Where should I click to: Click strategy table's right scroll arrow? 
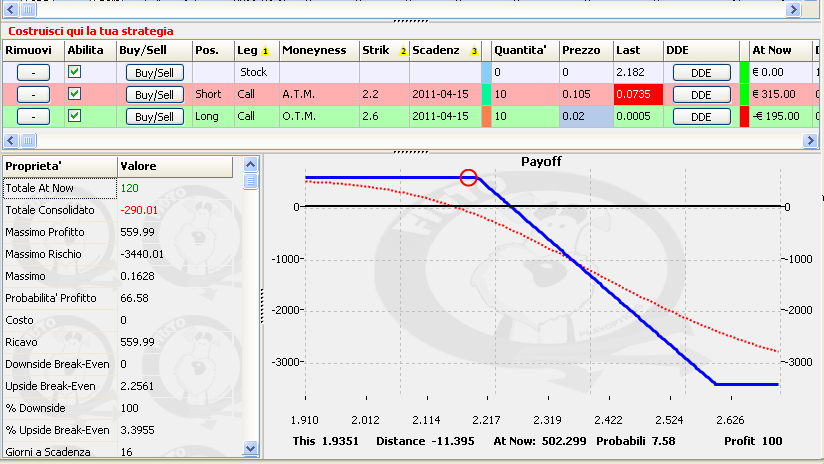click(810, 140)
